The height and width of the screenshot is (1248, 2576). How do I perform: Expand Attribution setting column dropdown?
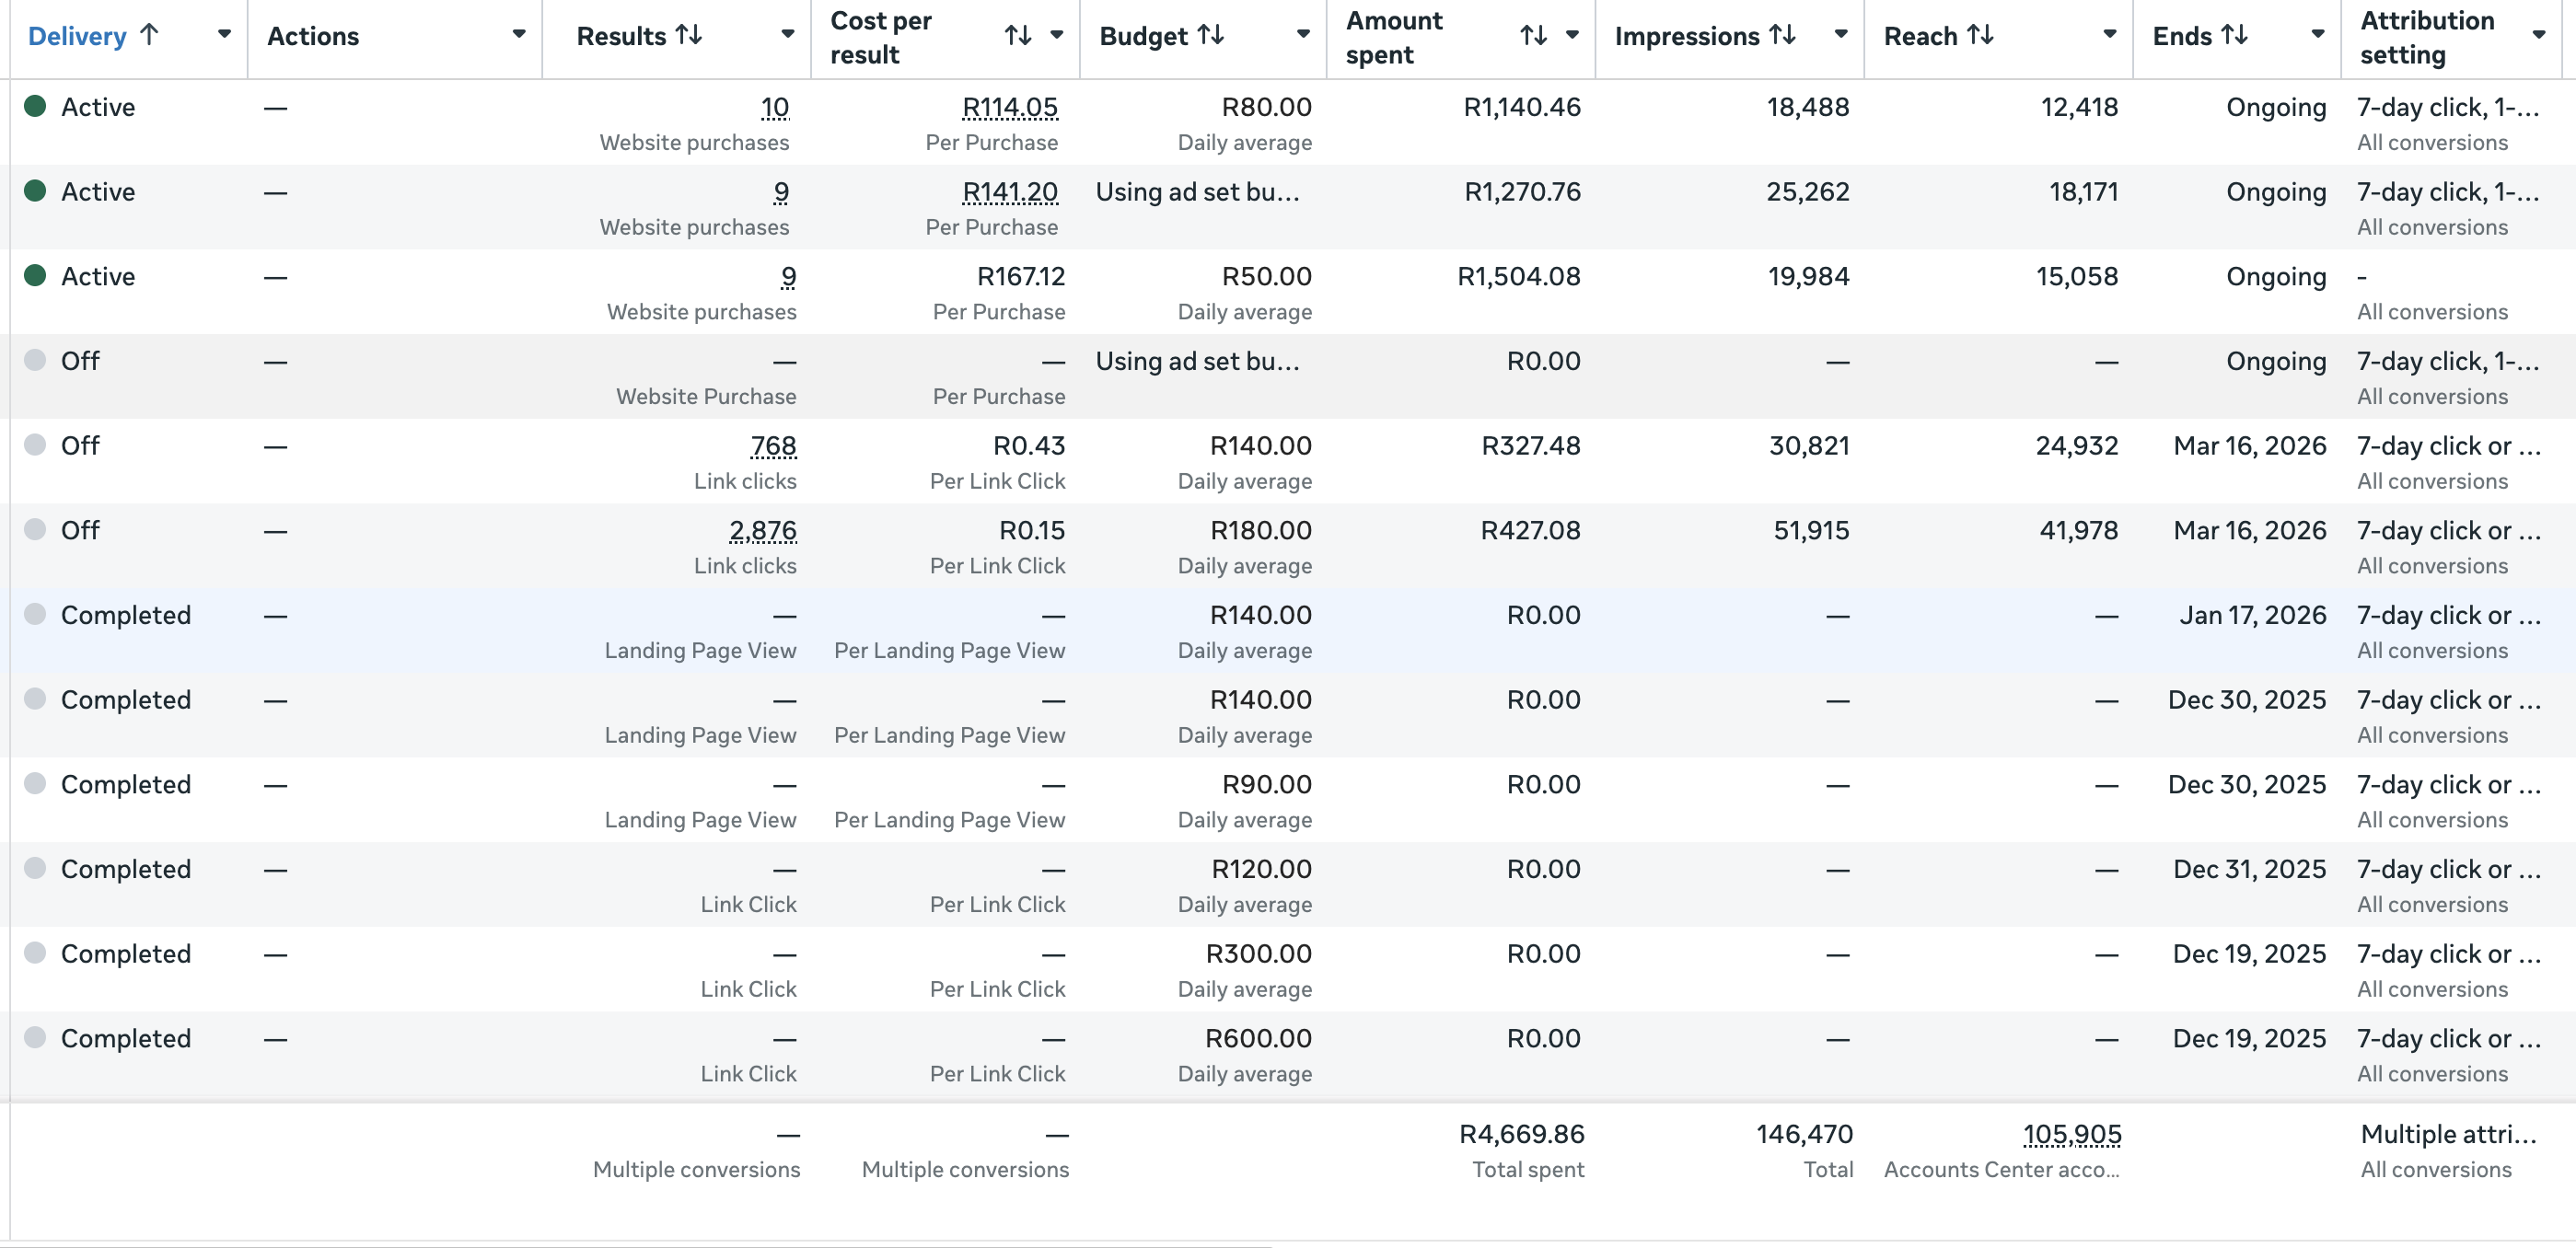pos(2538,35)
